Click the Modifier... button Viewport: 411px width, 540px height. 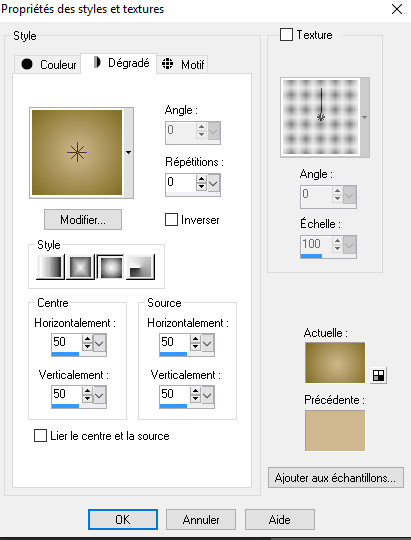click(83, 220)
